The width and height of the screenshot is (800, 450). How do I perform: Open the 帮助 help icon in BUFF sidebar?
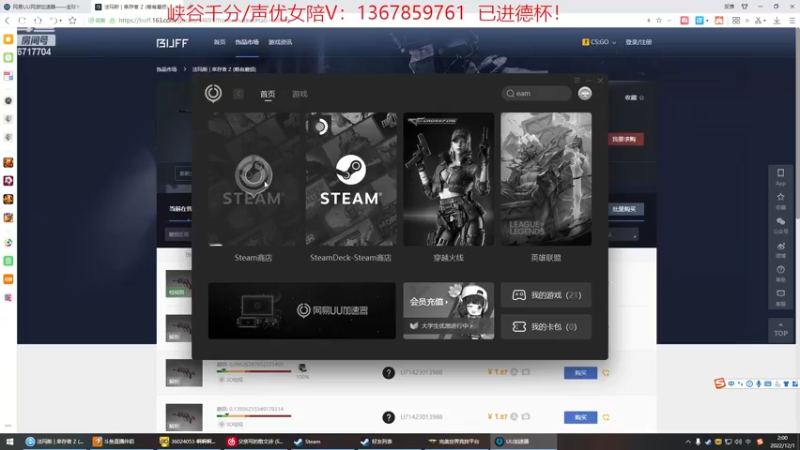780,273
